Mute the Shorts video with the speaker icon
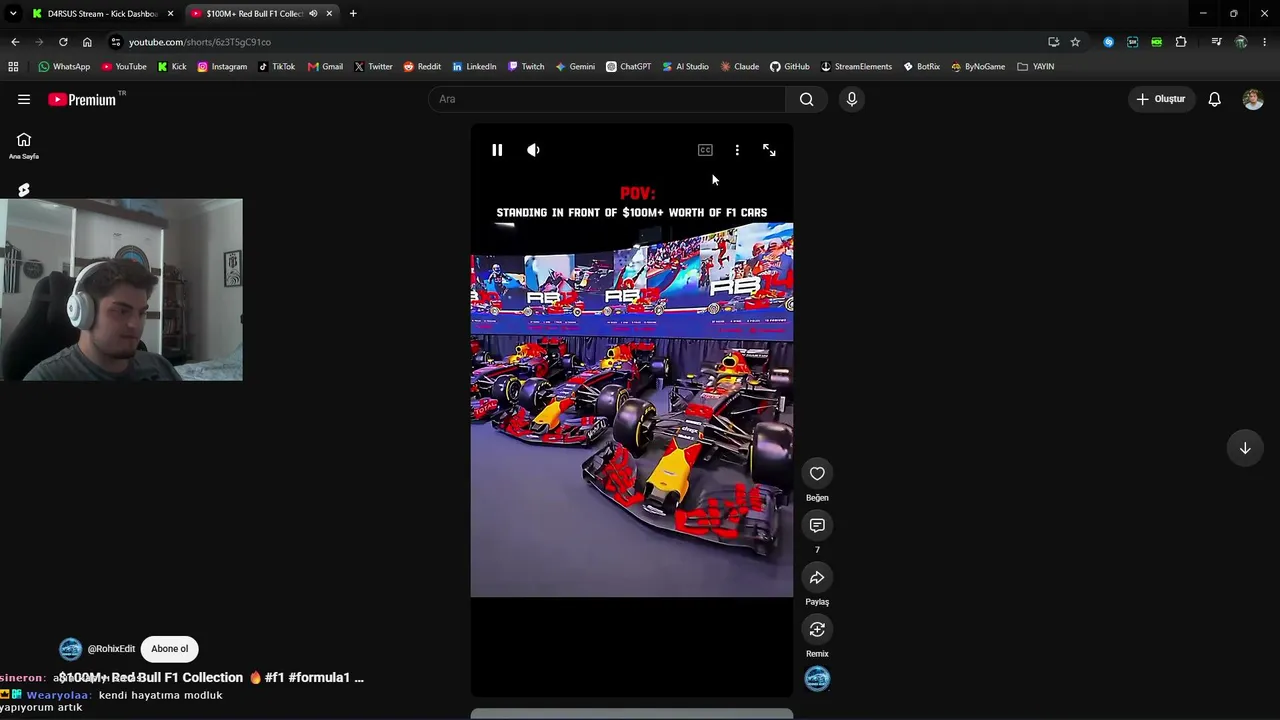 [x=533, y=150]
